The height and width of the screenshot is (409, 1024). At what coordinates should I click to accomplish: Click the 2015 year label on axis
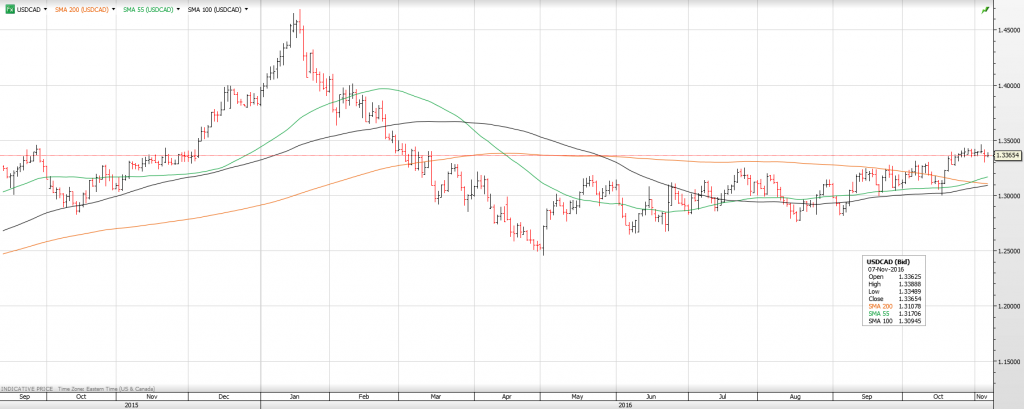pyautogui.click(x=131, y=404)
